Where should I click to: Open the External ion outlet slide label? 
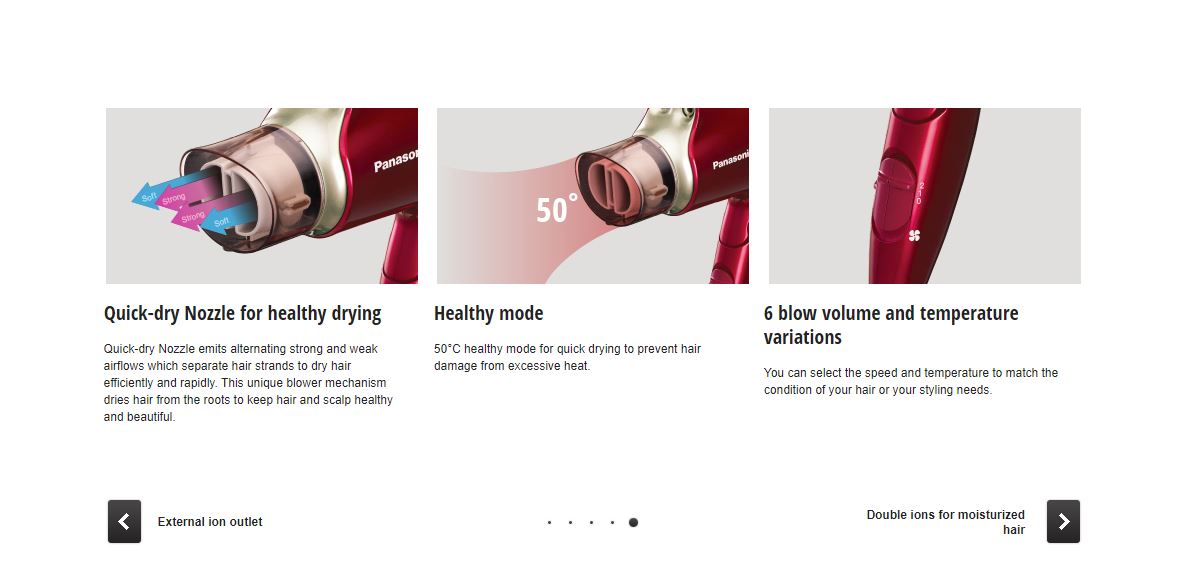pyautogui.click(x=210, y=522)
